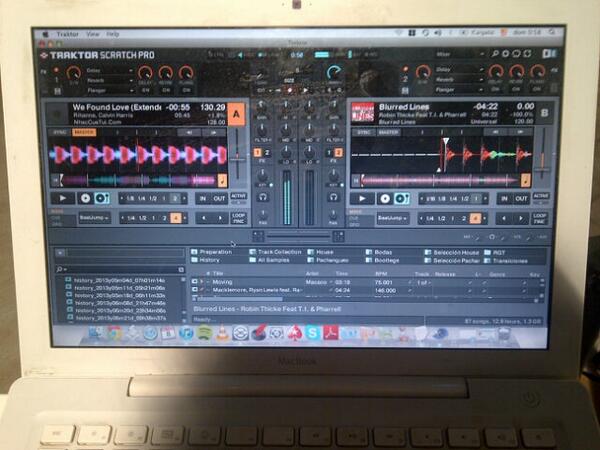Open Traktor preferences gear icon
Image resolution: width=600 pixels, height=450 pixels.
point(505,54)
